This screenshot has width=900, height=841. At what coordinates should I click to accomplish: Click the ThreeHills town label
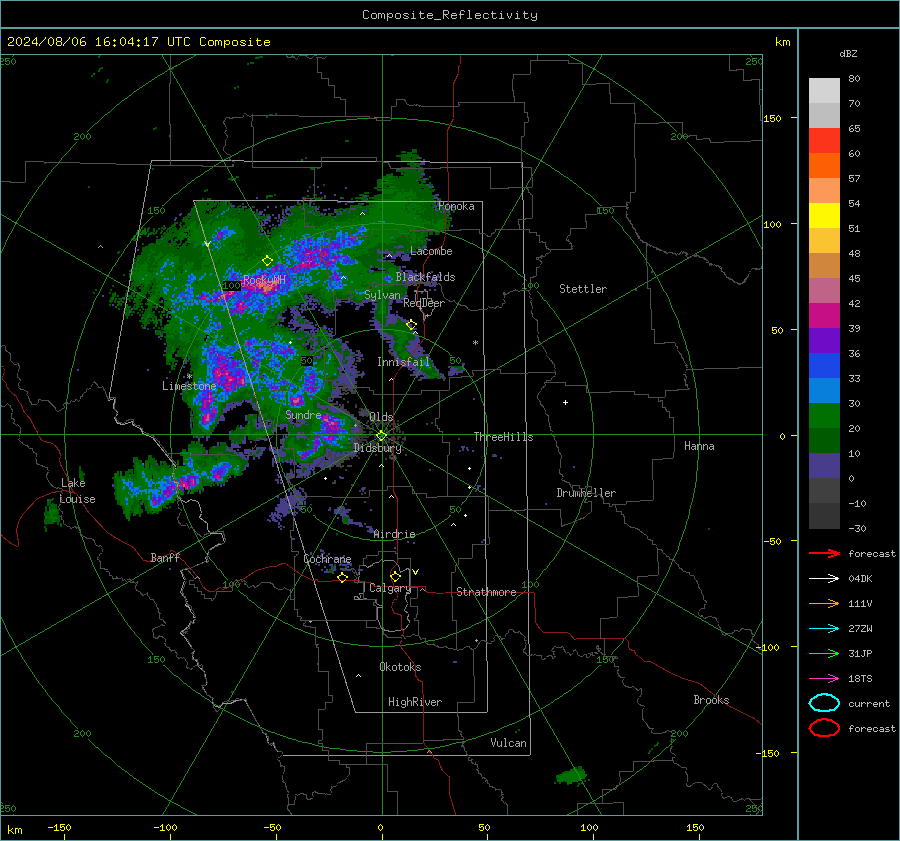point(503,437)
